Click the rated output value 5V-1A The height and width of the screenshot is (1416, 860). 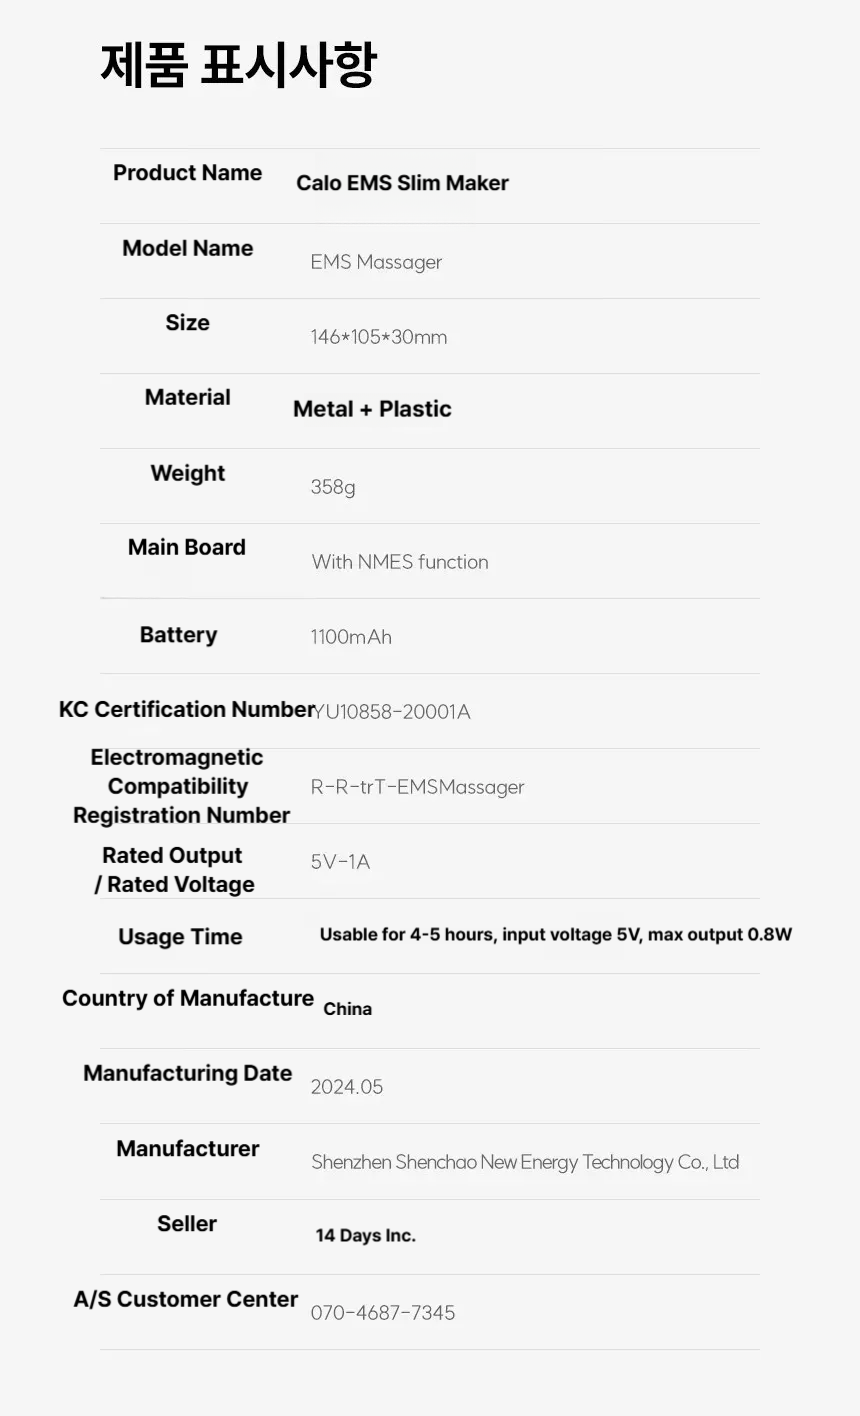click(x=340, y=862)
